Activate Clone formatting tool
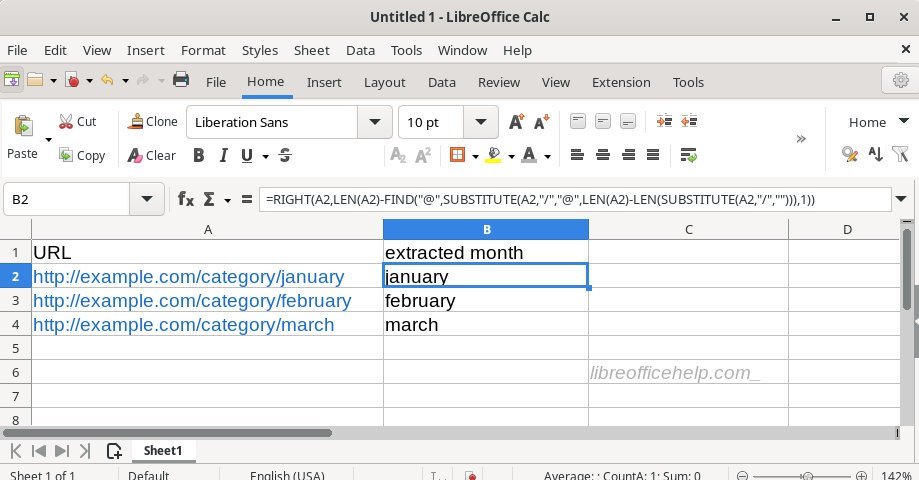919x480 pixels. point(152,121)
